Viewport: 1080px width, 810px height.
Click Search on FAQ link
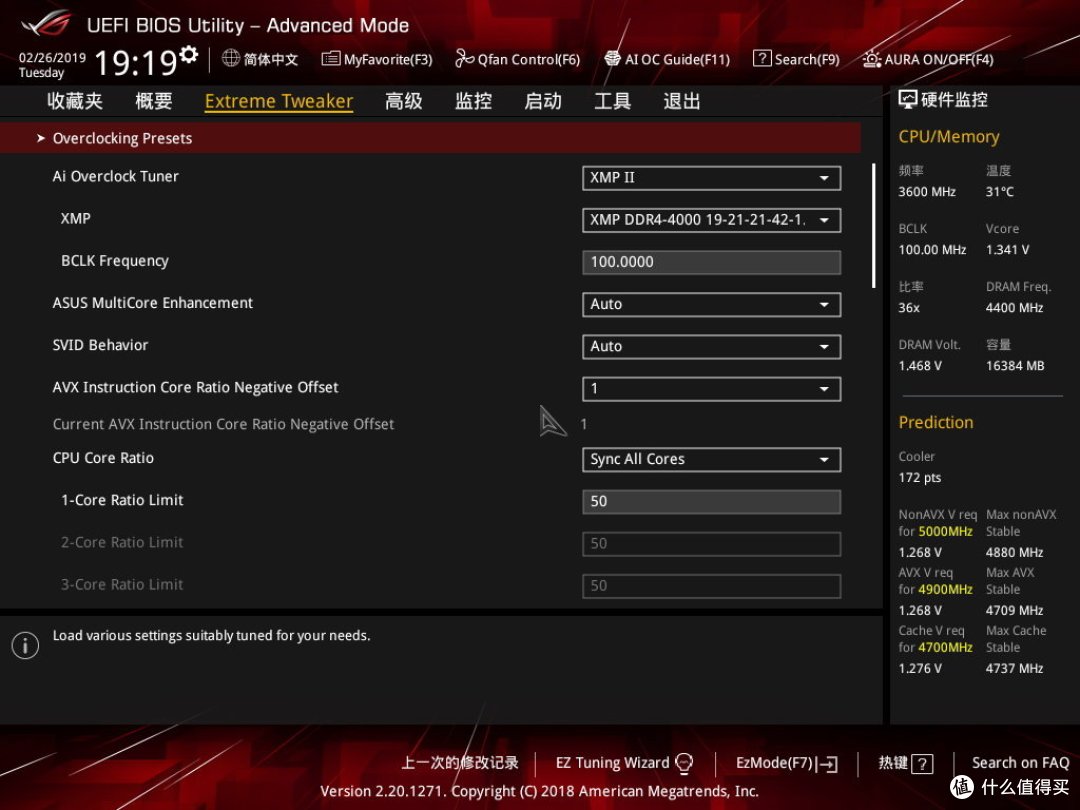pyautogui.click(x=1020, y=763)
